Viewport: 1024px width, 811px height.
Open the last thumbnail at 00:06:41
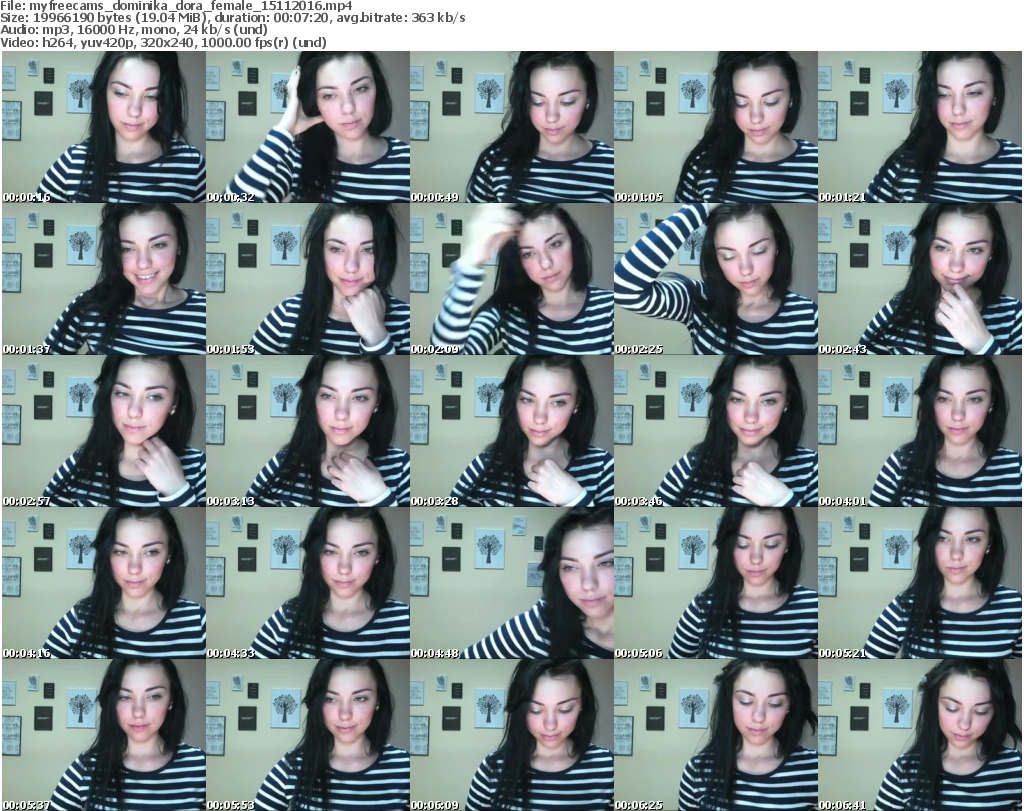[x=919, y=734]
